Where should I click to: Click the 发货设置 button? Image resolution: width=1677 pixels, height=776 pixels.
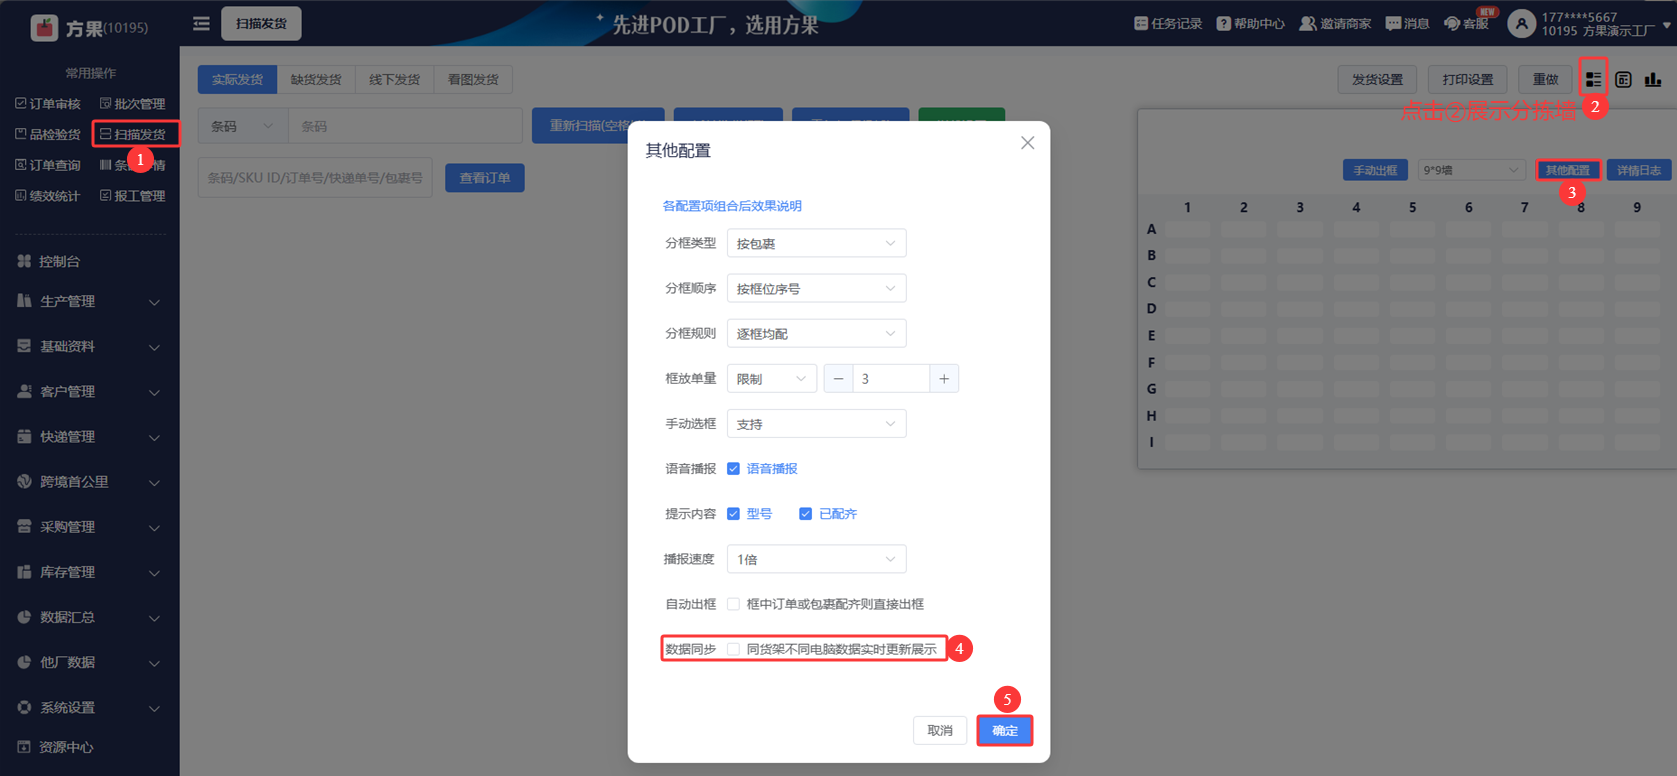point(1377,79)
